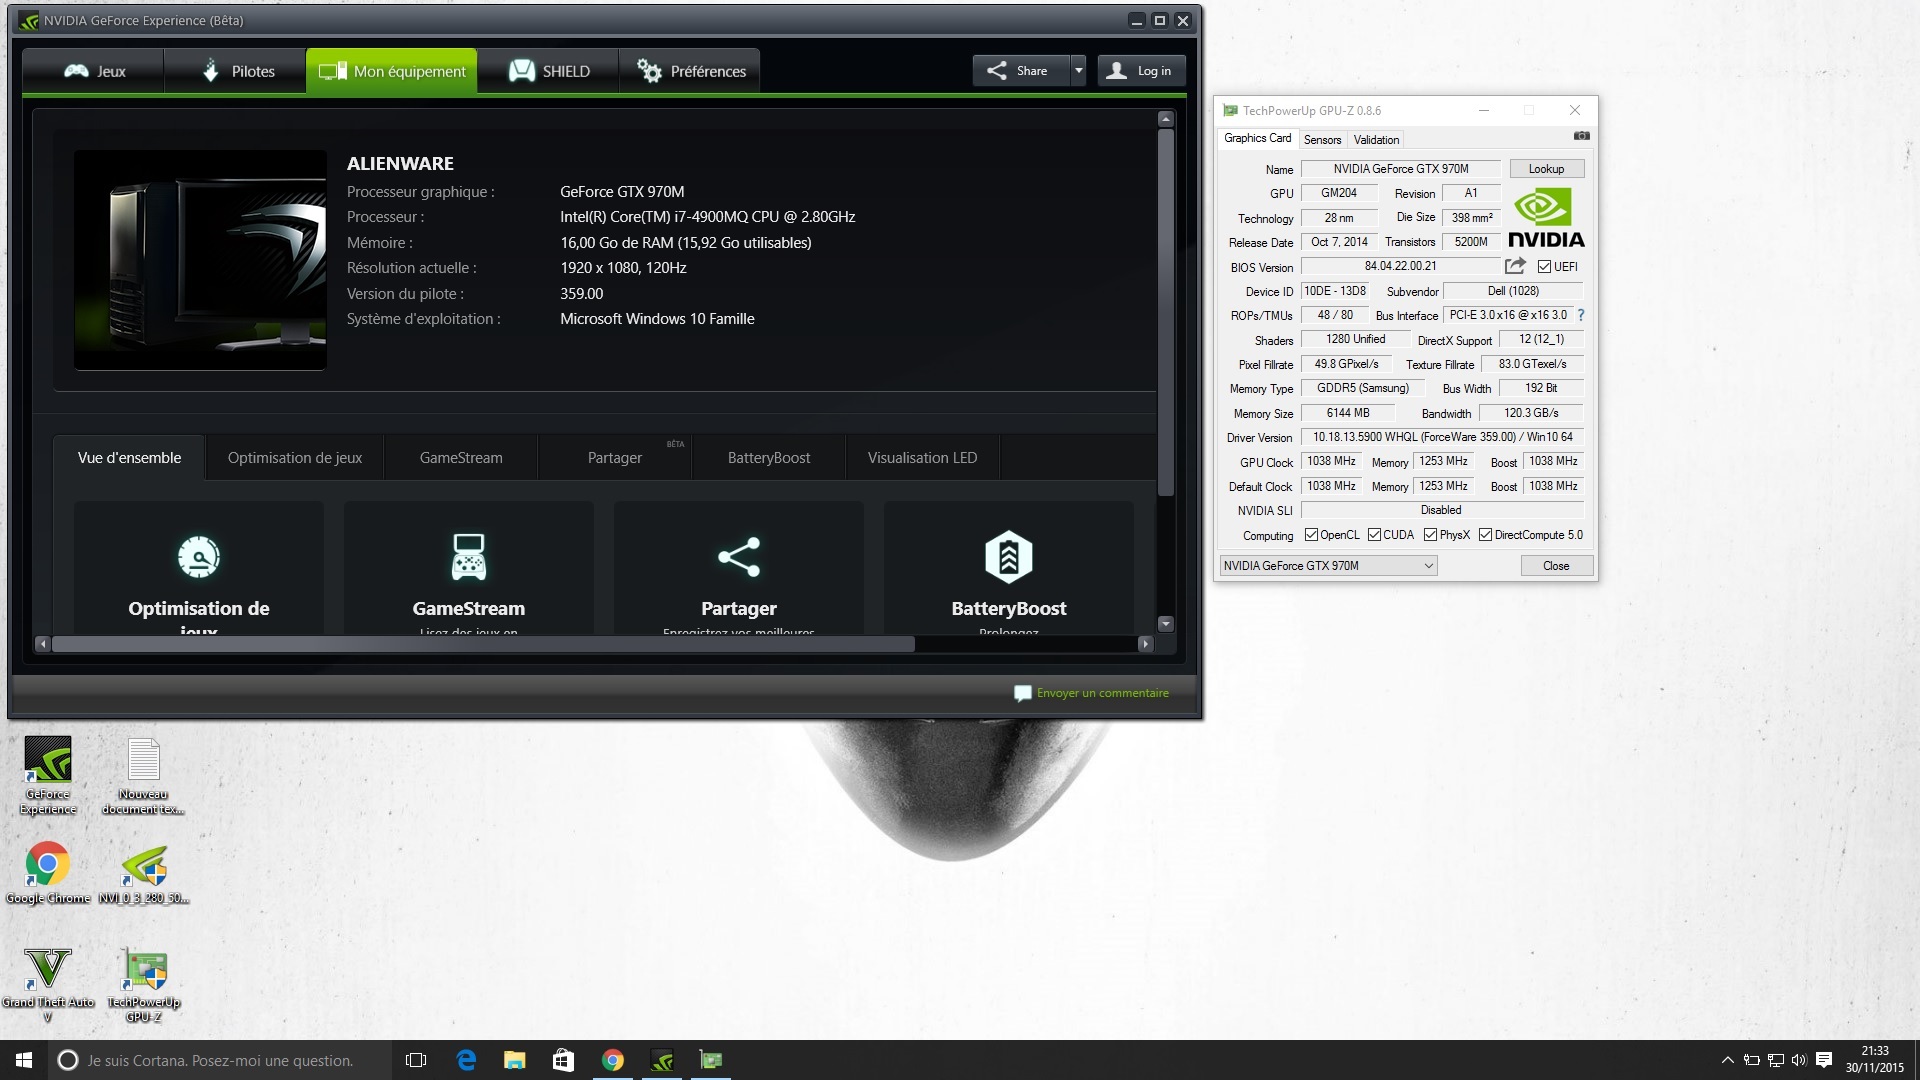The image size is (1920, 1080).
Task: Open the Windows Start menu
Action: tap(24, 1060)
